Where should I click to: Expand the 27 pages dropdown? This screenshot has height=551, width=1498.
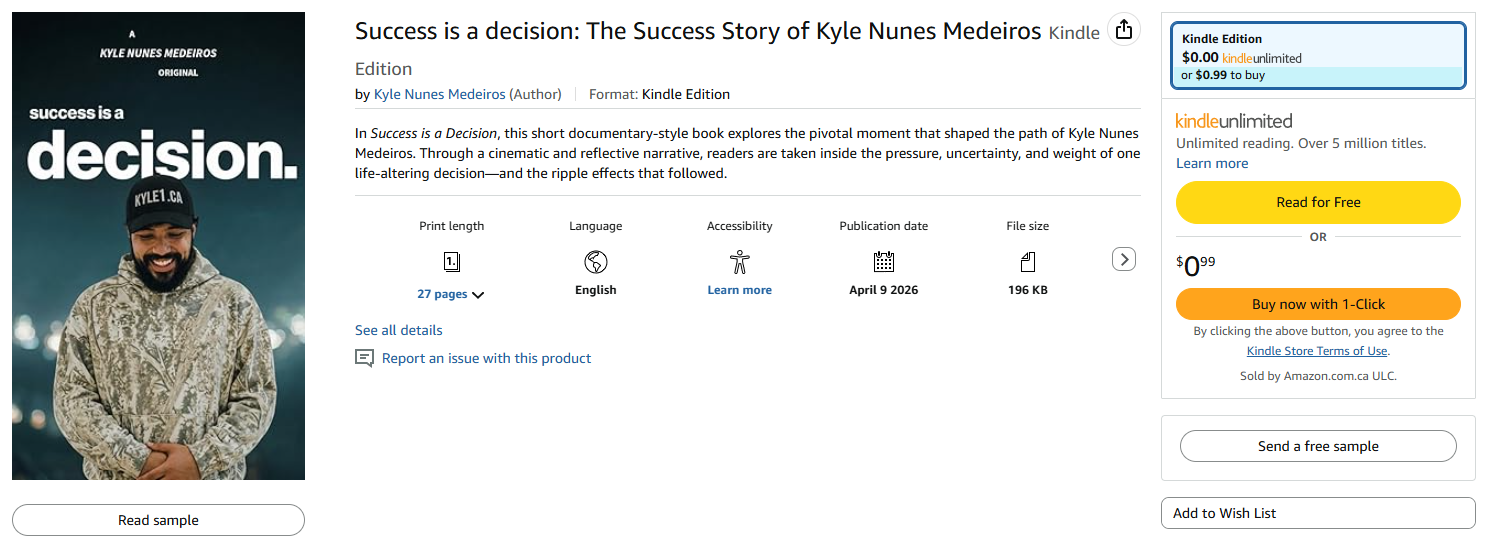pyautogui.click(x=450, y=294)
